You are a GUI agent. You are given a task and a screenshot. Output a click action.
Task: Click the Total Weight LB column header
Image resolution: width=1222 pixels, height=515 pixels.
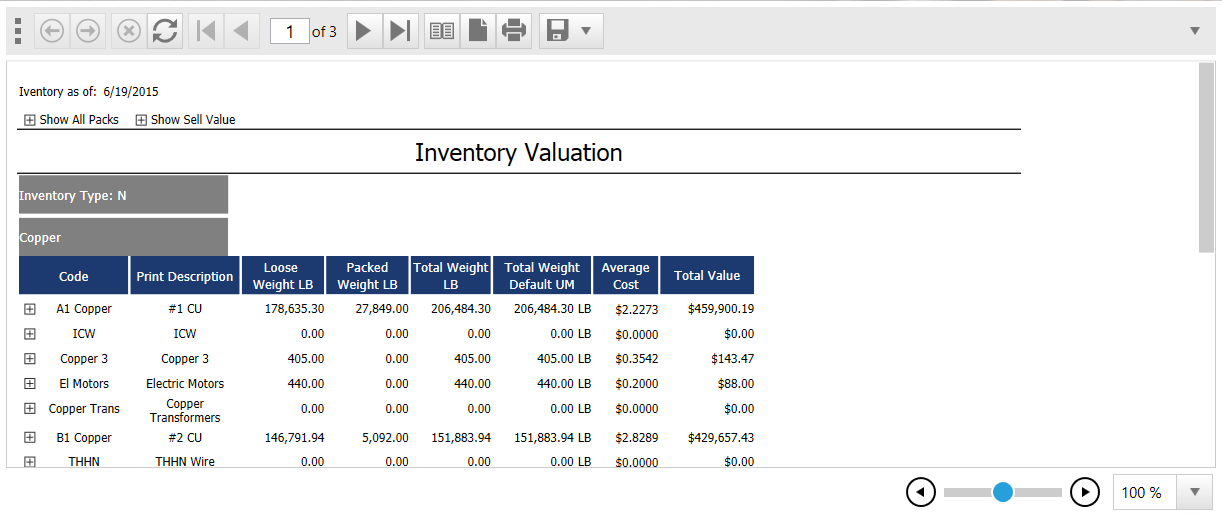click(x=451, y=276)
